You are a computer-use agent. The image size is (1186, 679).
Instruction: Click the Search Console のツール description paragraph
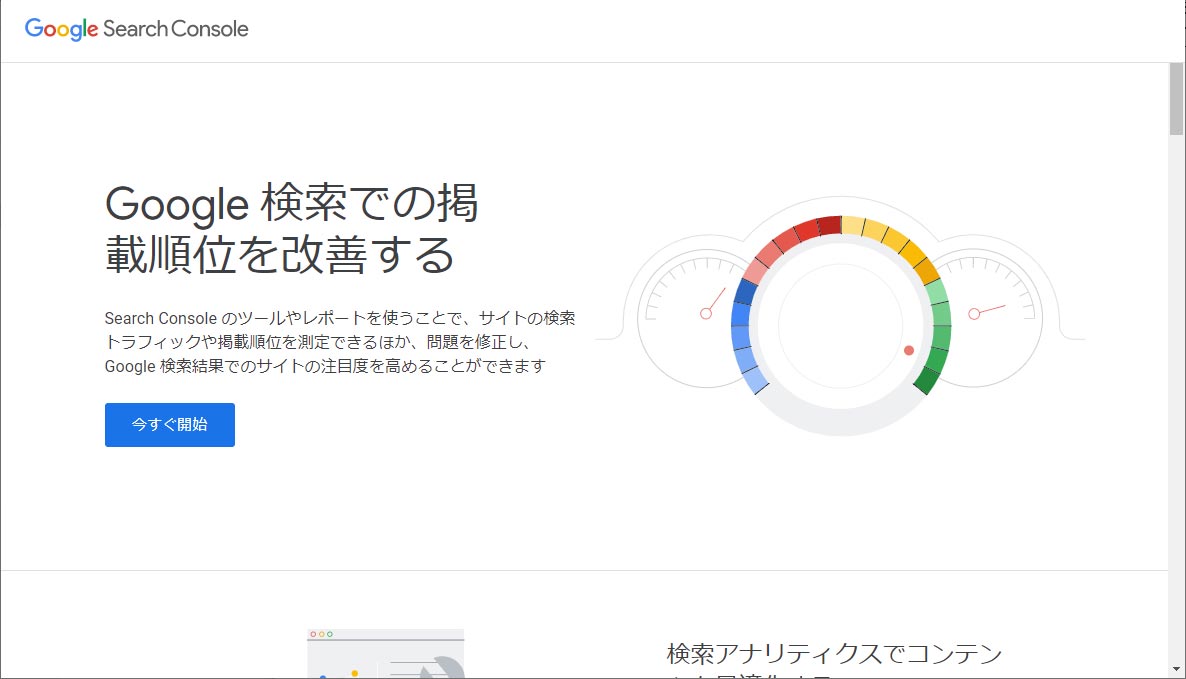(340, 342)
